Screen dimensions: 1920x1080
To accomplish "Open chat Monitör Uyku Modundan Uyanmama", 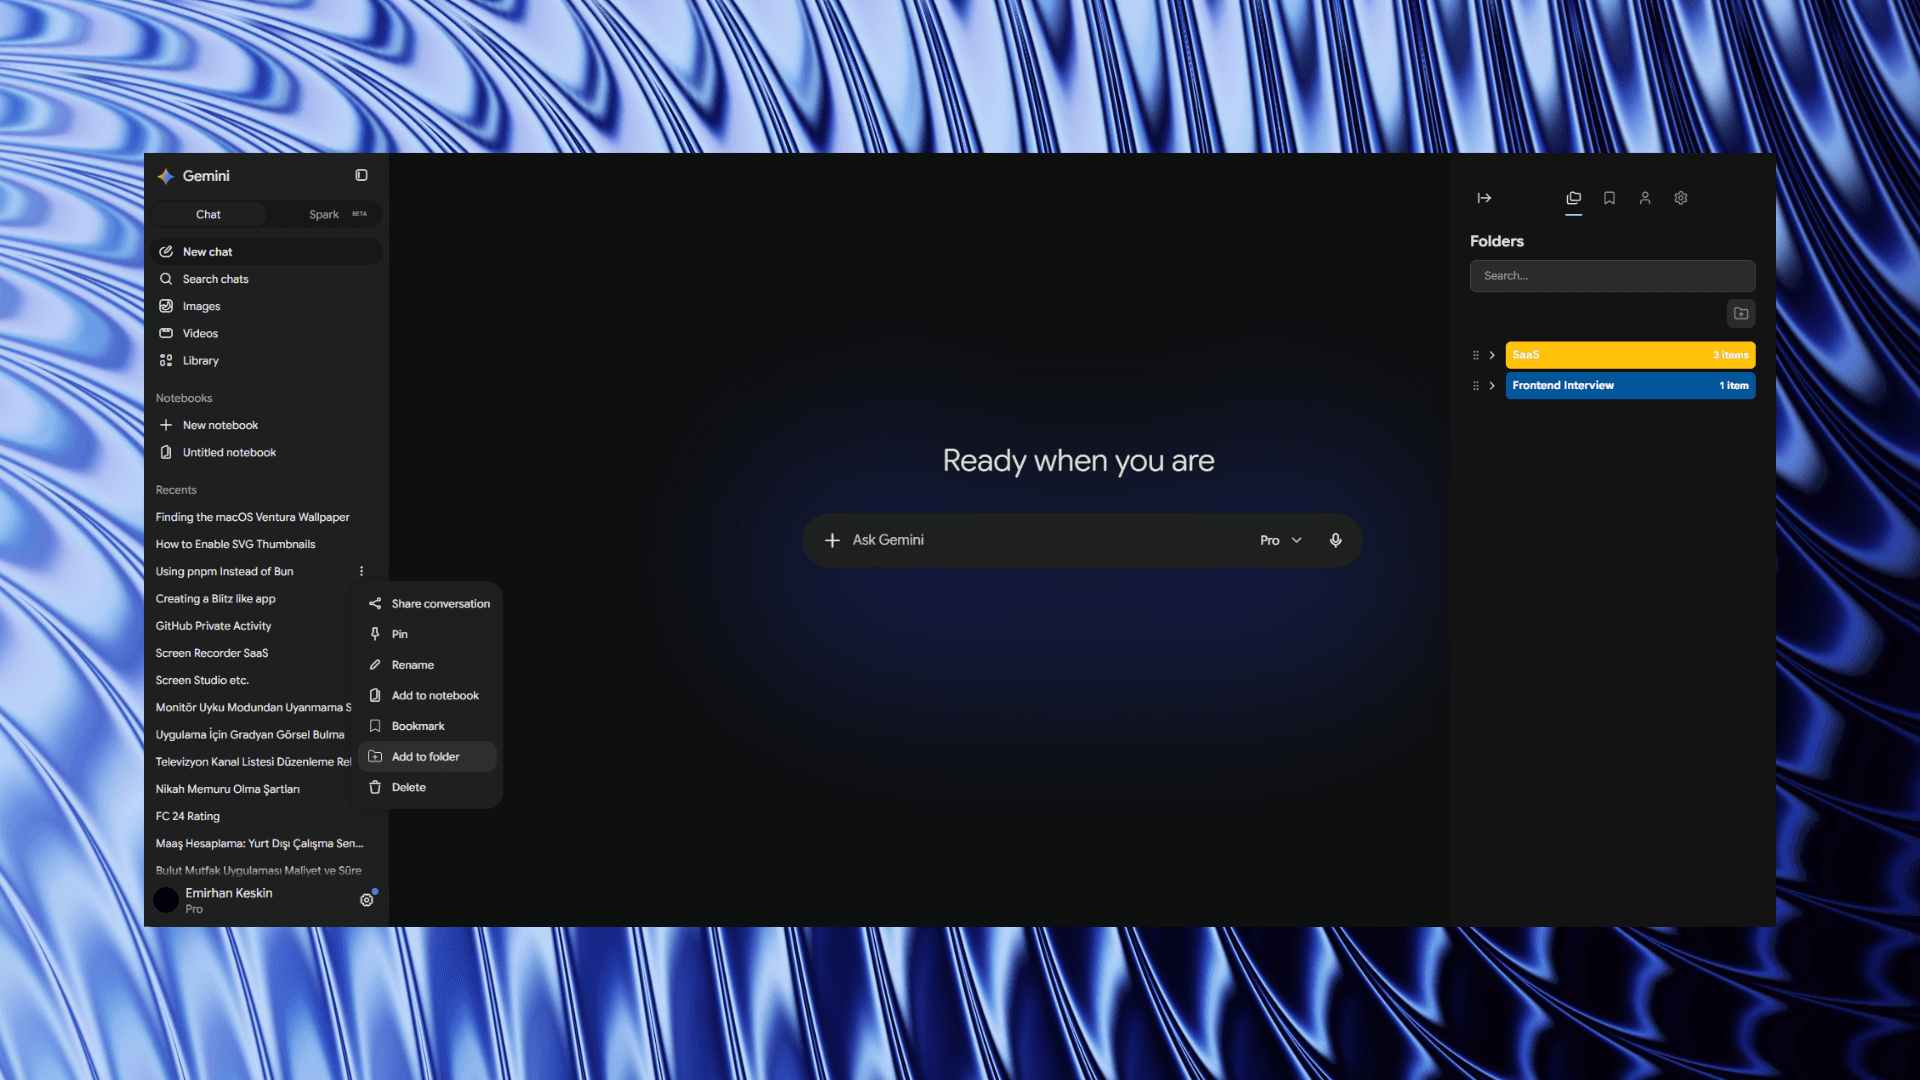I will pos(253,707).
